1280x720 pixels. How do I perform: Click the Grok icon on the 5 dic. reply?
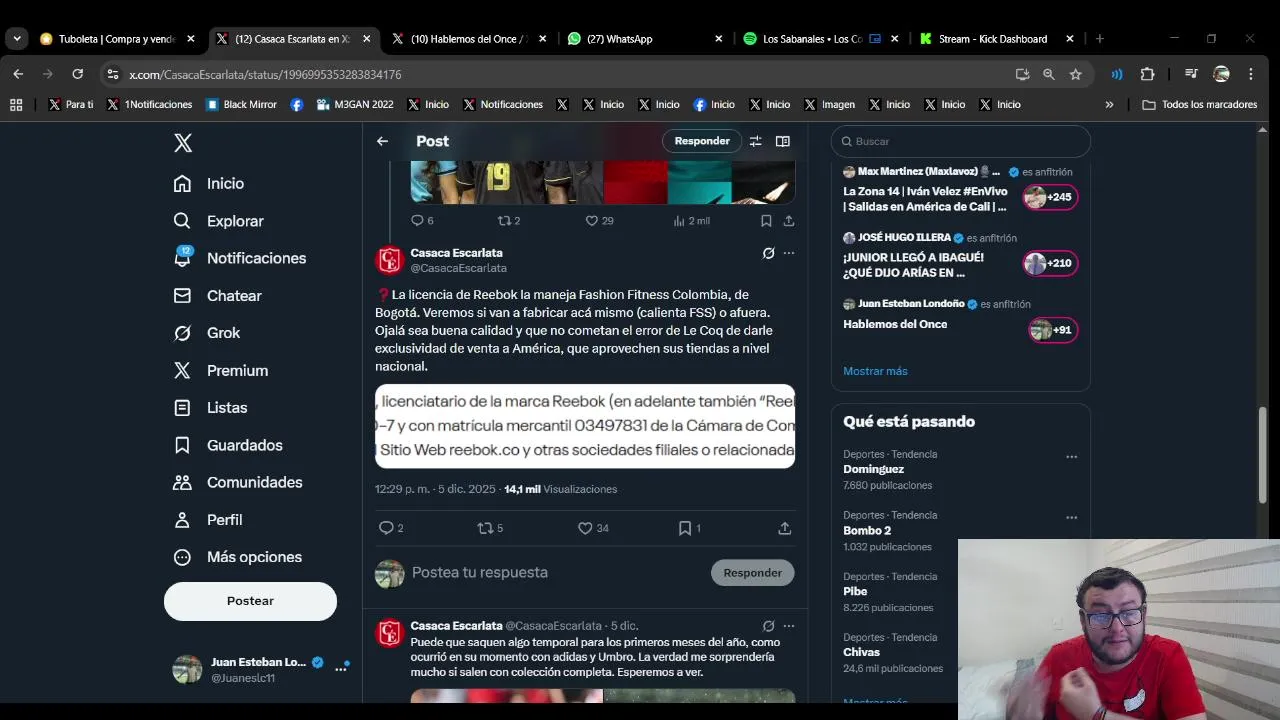point(768,626)
